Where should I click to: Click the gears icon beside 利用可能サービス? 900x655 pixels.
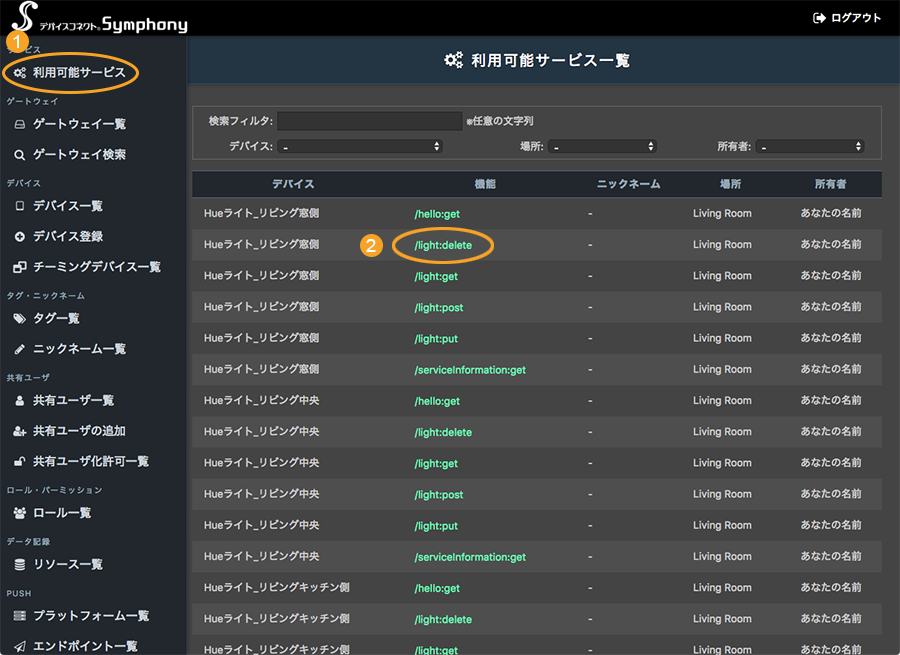pos(20,73)
